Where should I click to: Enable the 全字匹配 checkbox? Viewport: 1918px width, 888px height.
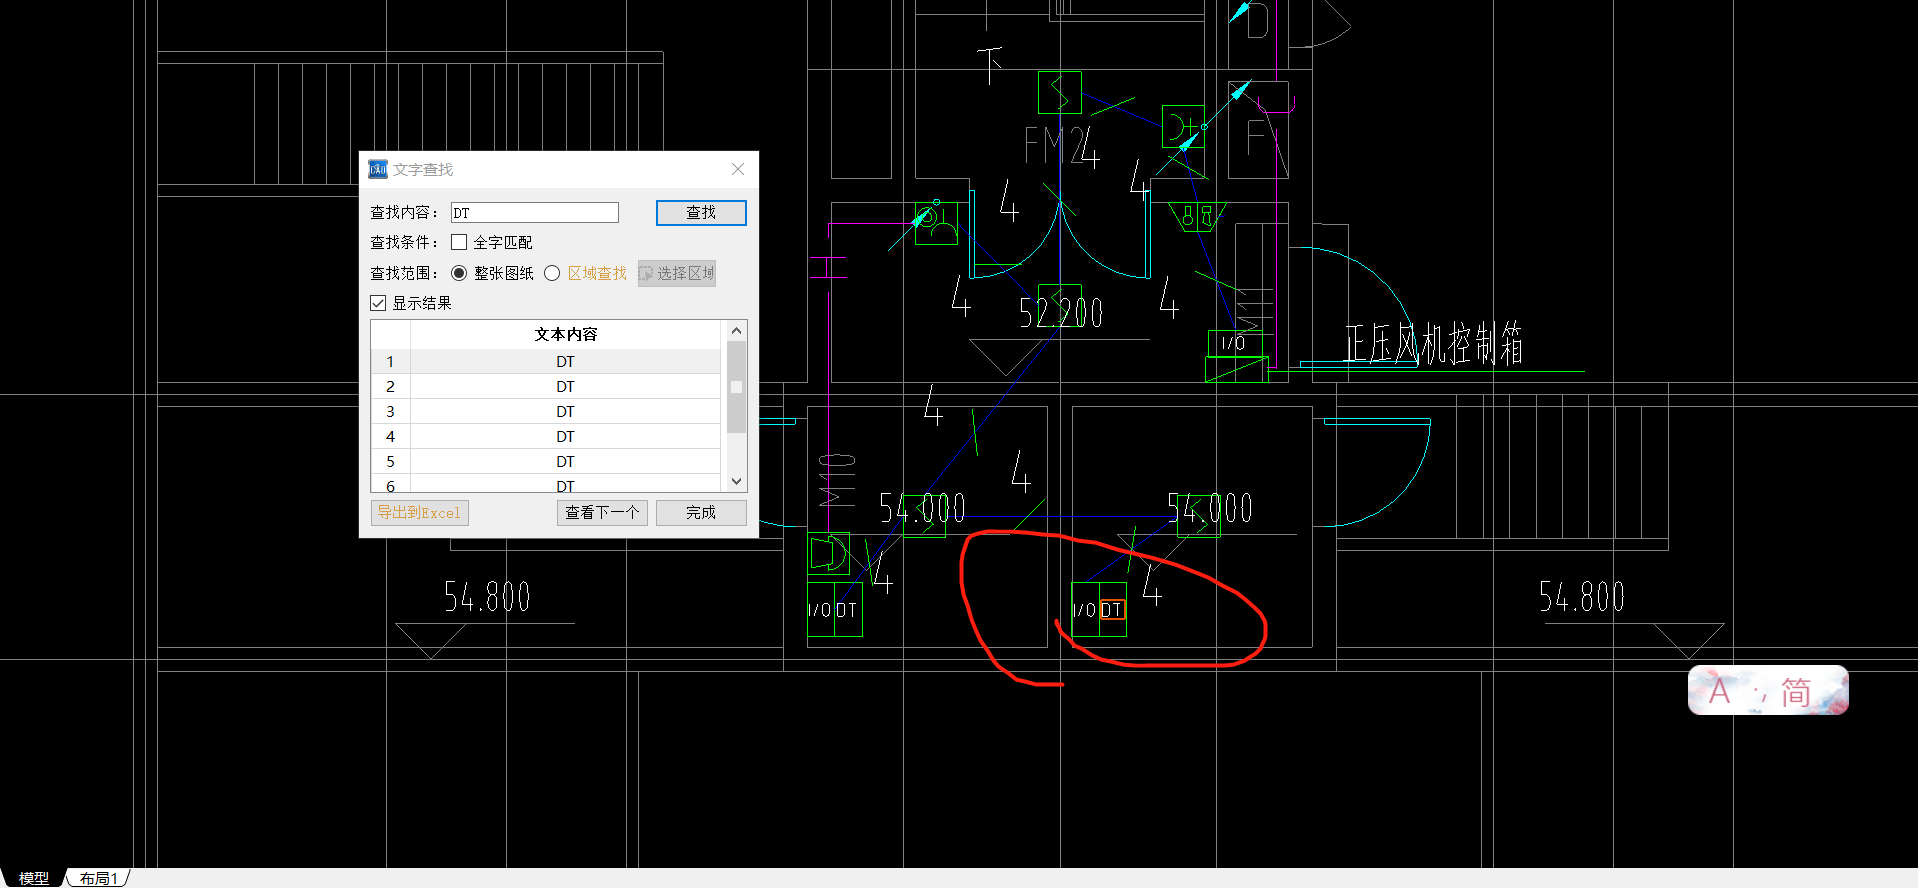pos(459,242)
